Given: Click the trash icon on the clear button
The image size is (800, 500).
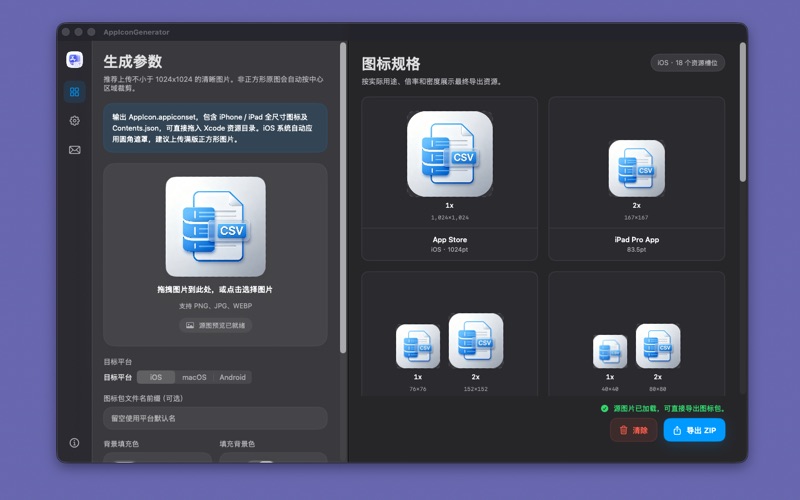Looking at the screenshot, I should (x=623, y=430).
